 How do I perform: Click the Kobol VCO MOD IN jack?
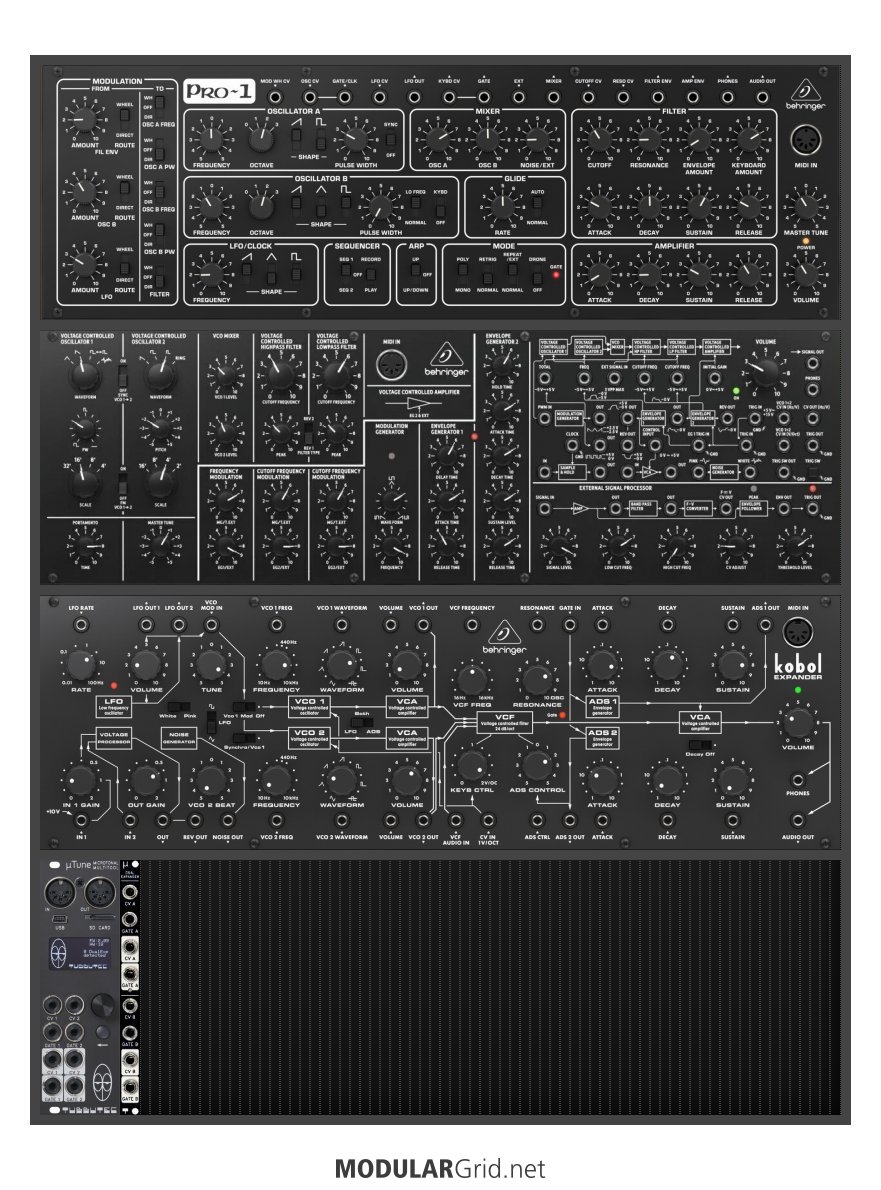click(x=211, y=625)
